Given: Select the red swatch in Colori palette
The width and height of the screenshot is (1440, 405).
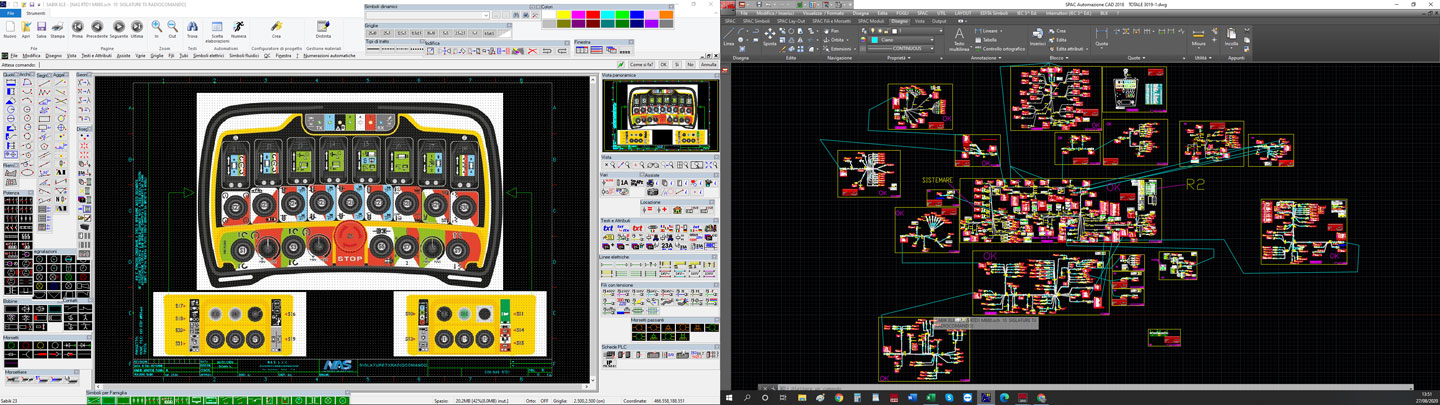Looking at the screenshot, I should 593,15.
